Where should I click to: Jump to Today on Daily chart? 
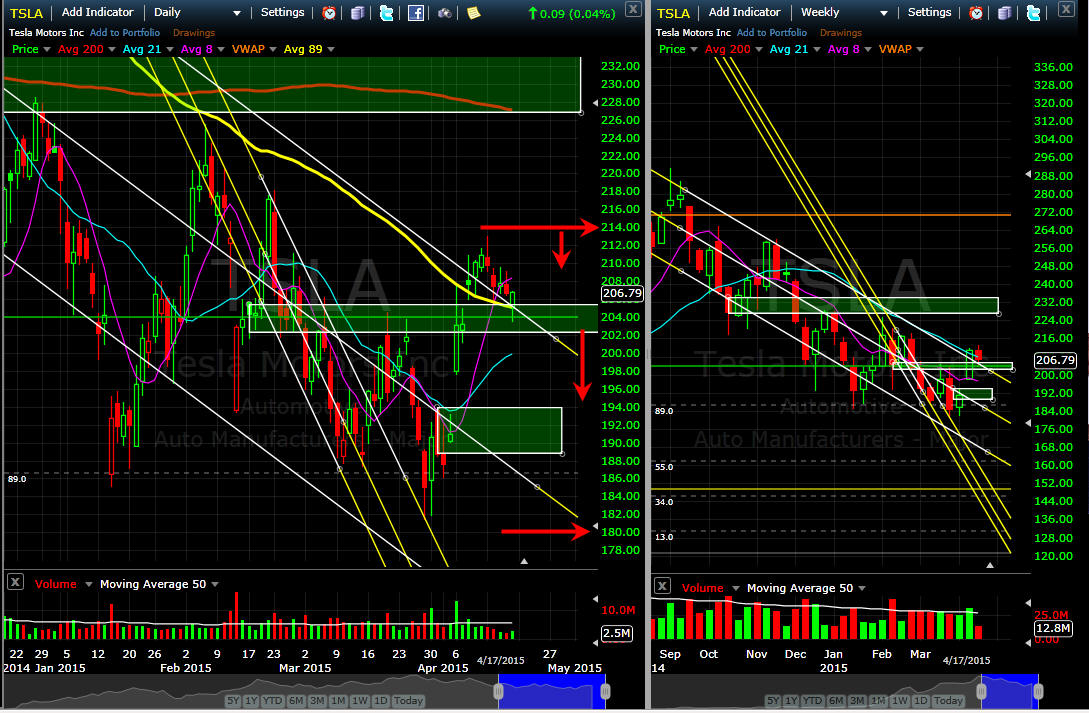click(408, 701)
